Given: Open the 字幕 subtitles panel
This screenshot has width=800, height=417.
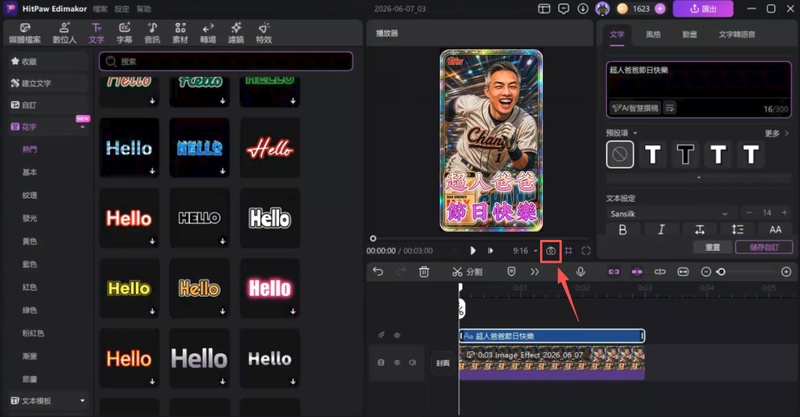Looking at the screenshot, I should click(x=124, y=33).
